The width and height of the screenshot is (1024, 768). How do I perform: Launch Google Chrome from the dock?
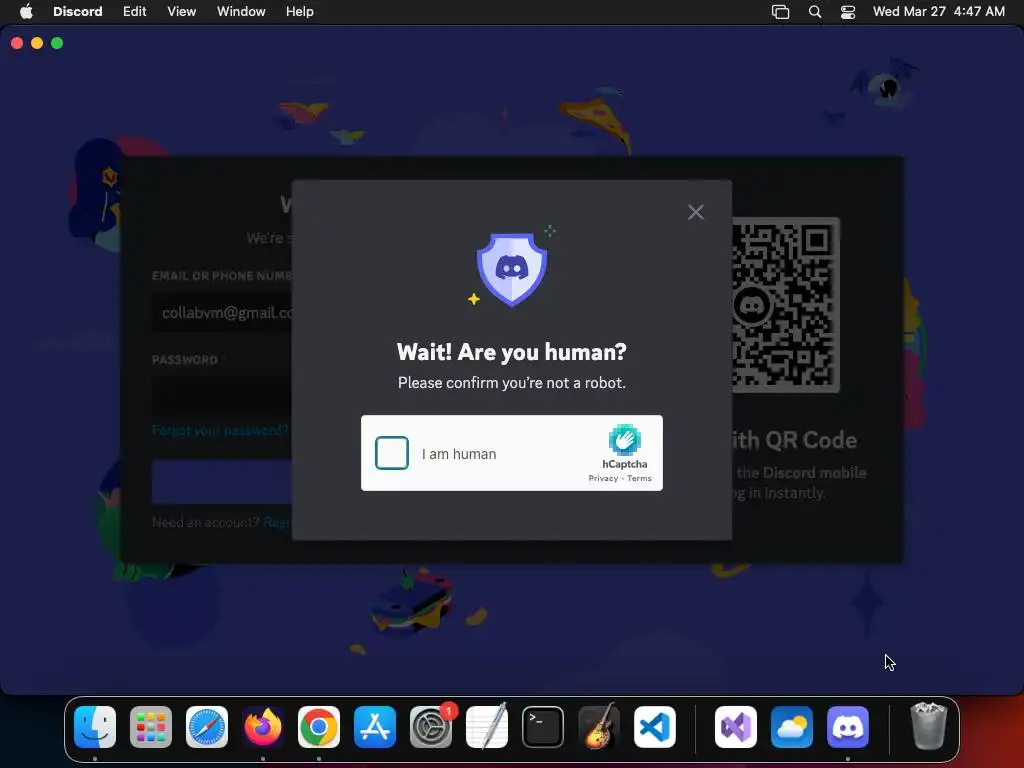point(319,727)
